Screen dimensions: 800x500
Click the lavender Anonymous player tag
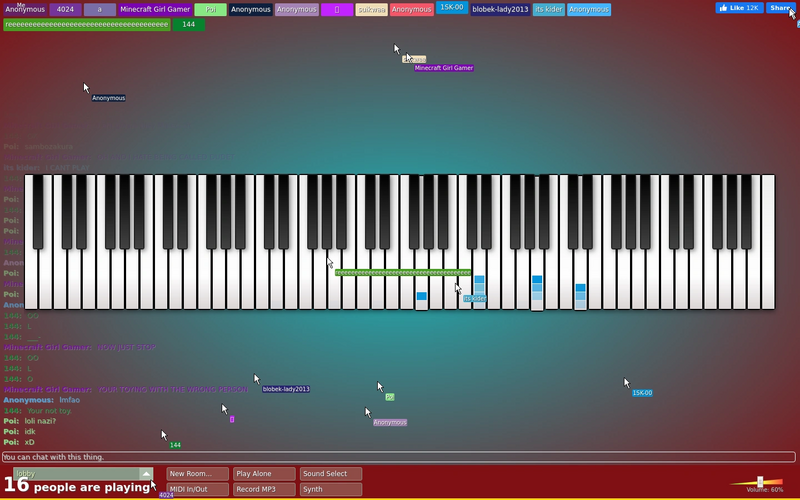coord(296,9)
